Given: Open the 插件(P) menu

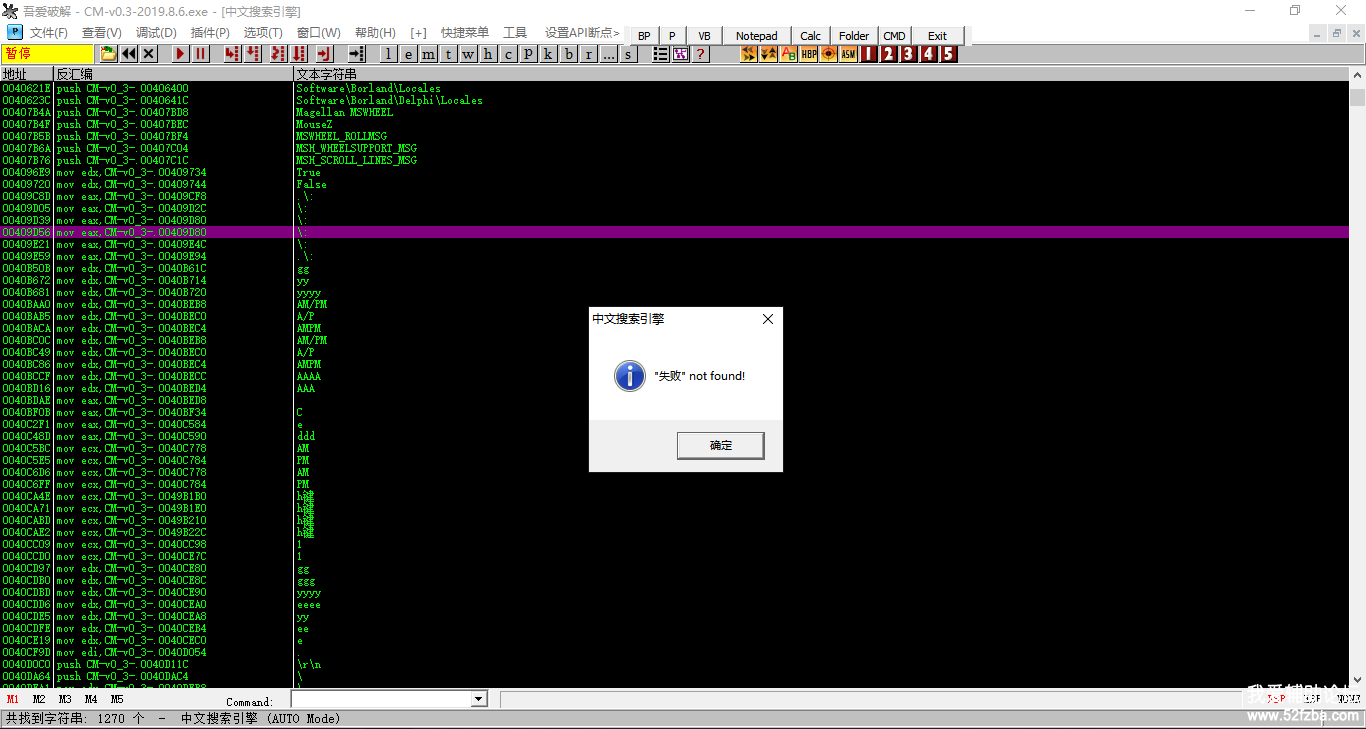Looking at the screenshot, I should [x=210, y=33].
